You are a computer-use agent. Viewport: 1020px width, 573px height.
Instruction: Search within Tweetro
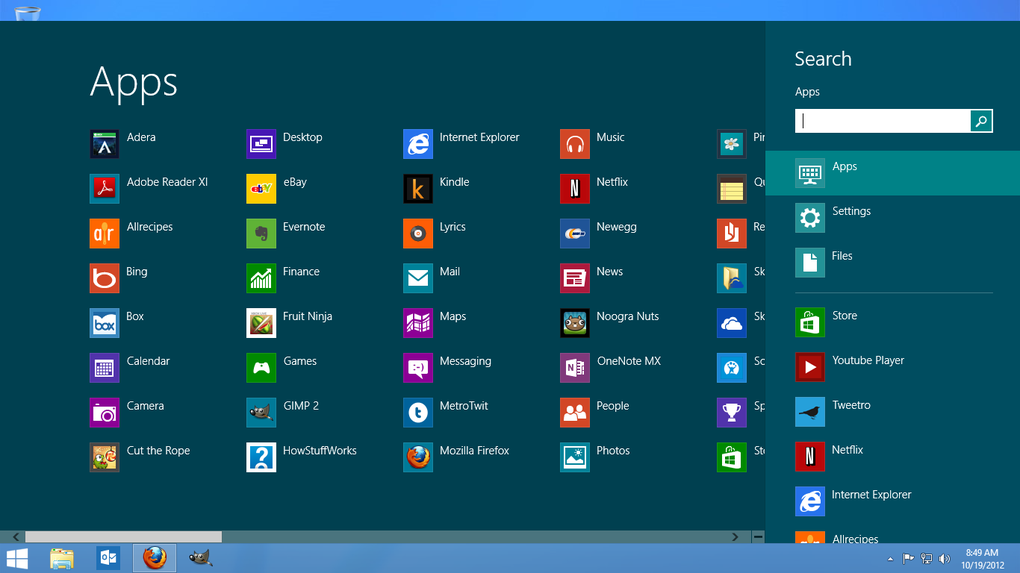892,412
